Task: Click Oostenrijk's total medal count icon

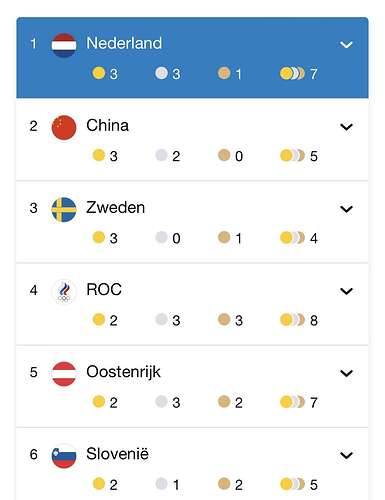Action: (x=292, y=402)
